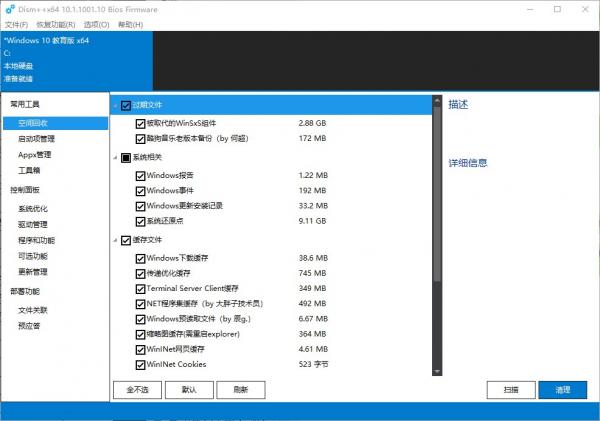Click the 描述 heading
The width and height of the screenshot is (600, 421).
458,104
